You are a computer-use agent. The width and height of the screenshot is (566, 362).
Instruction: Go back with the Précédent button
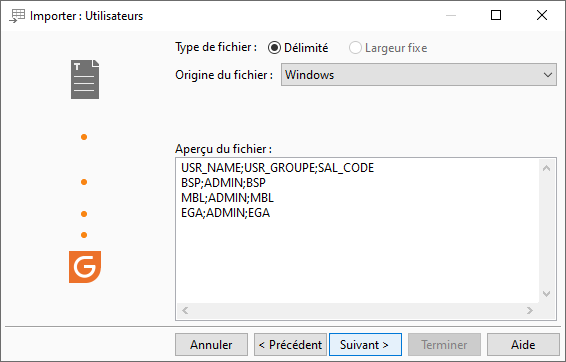click(x=290, y=345)
